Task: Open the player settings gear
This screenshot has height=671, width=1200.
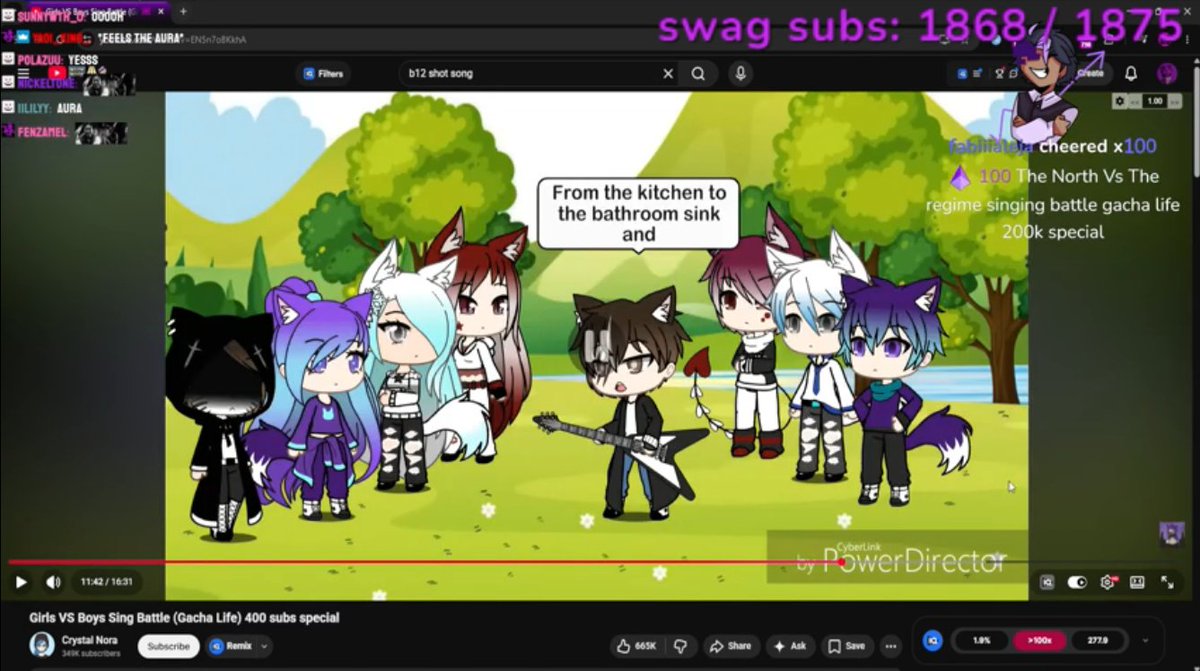Action: click(1107, 582)
